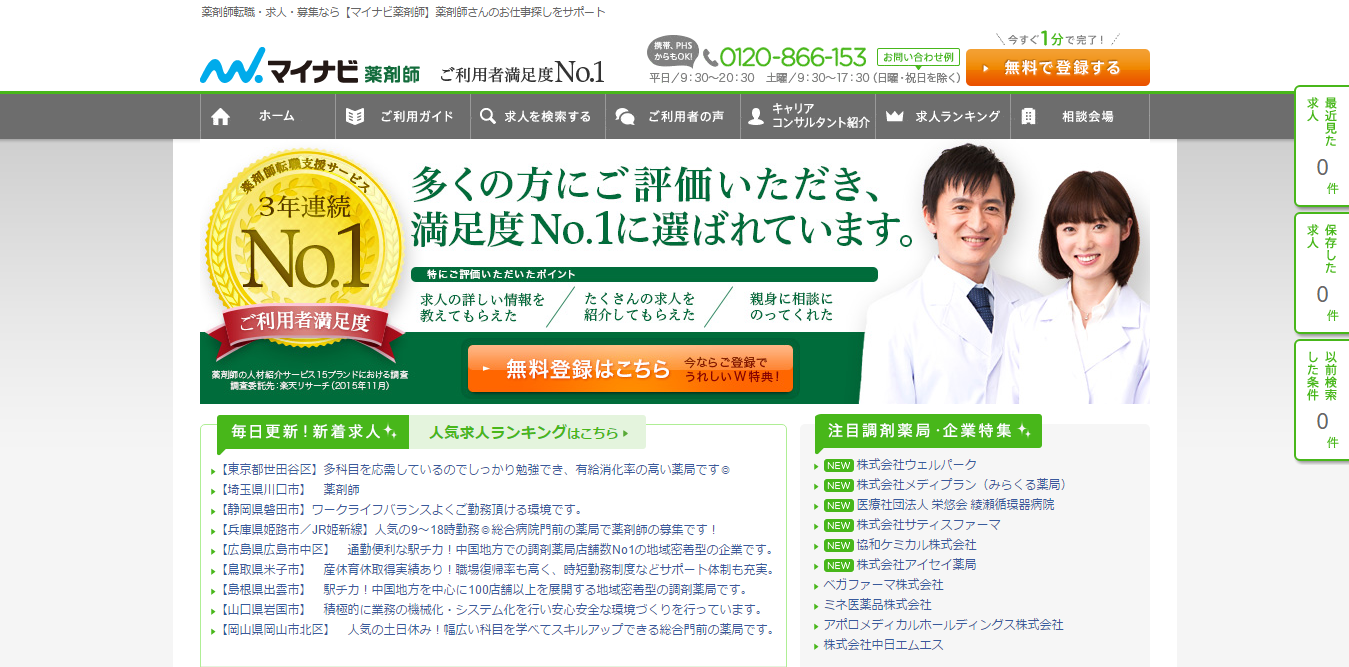Open 株式会社ウェルパーク company link
Screen dimensions: 1349x667
click(x=917, y=465)
